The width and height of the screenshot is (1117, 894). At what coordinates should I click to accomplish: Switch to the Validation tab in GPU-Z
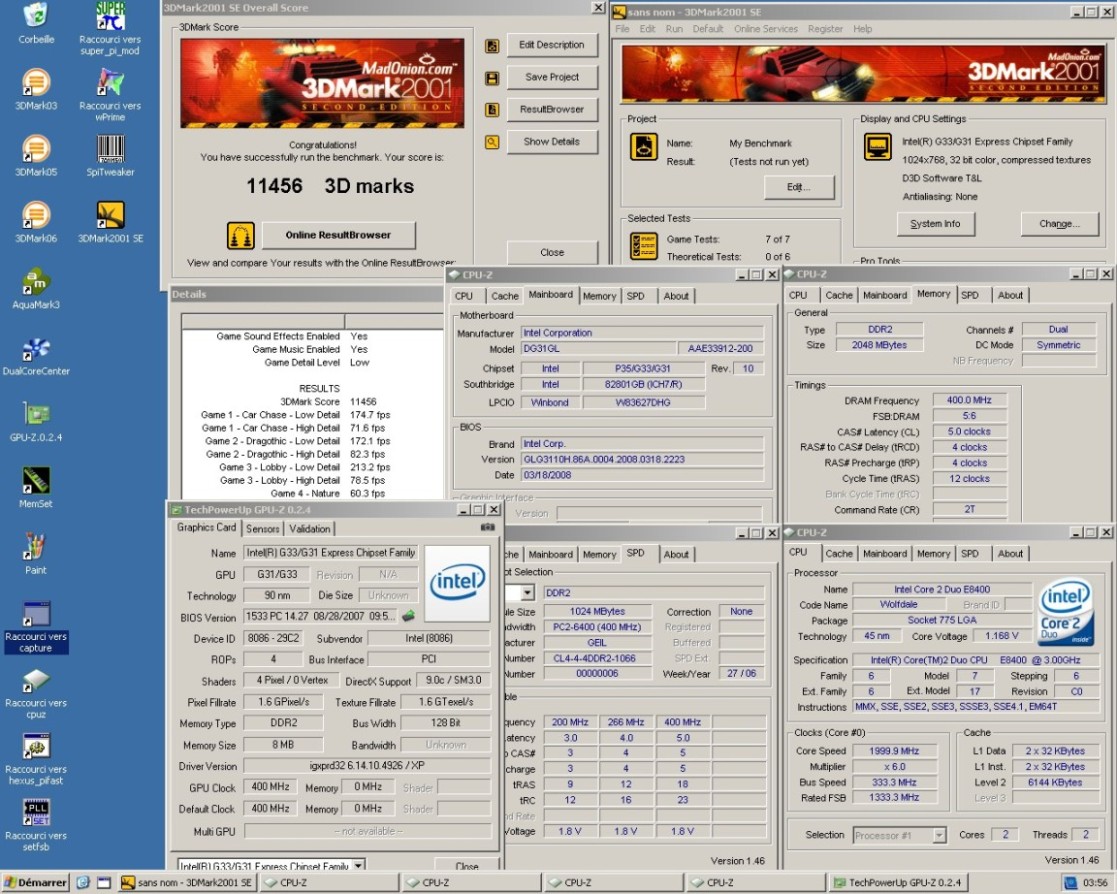(x=309, y=529)
